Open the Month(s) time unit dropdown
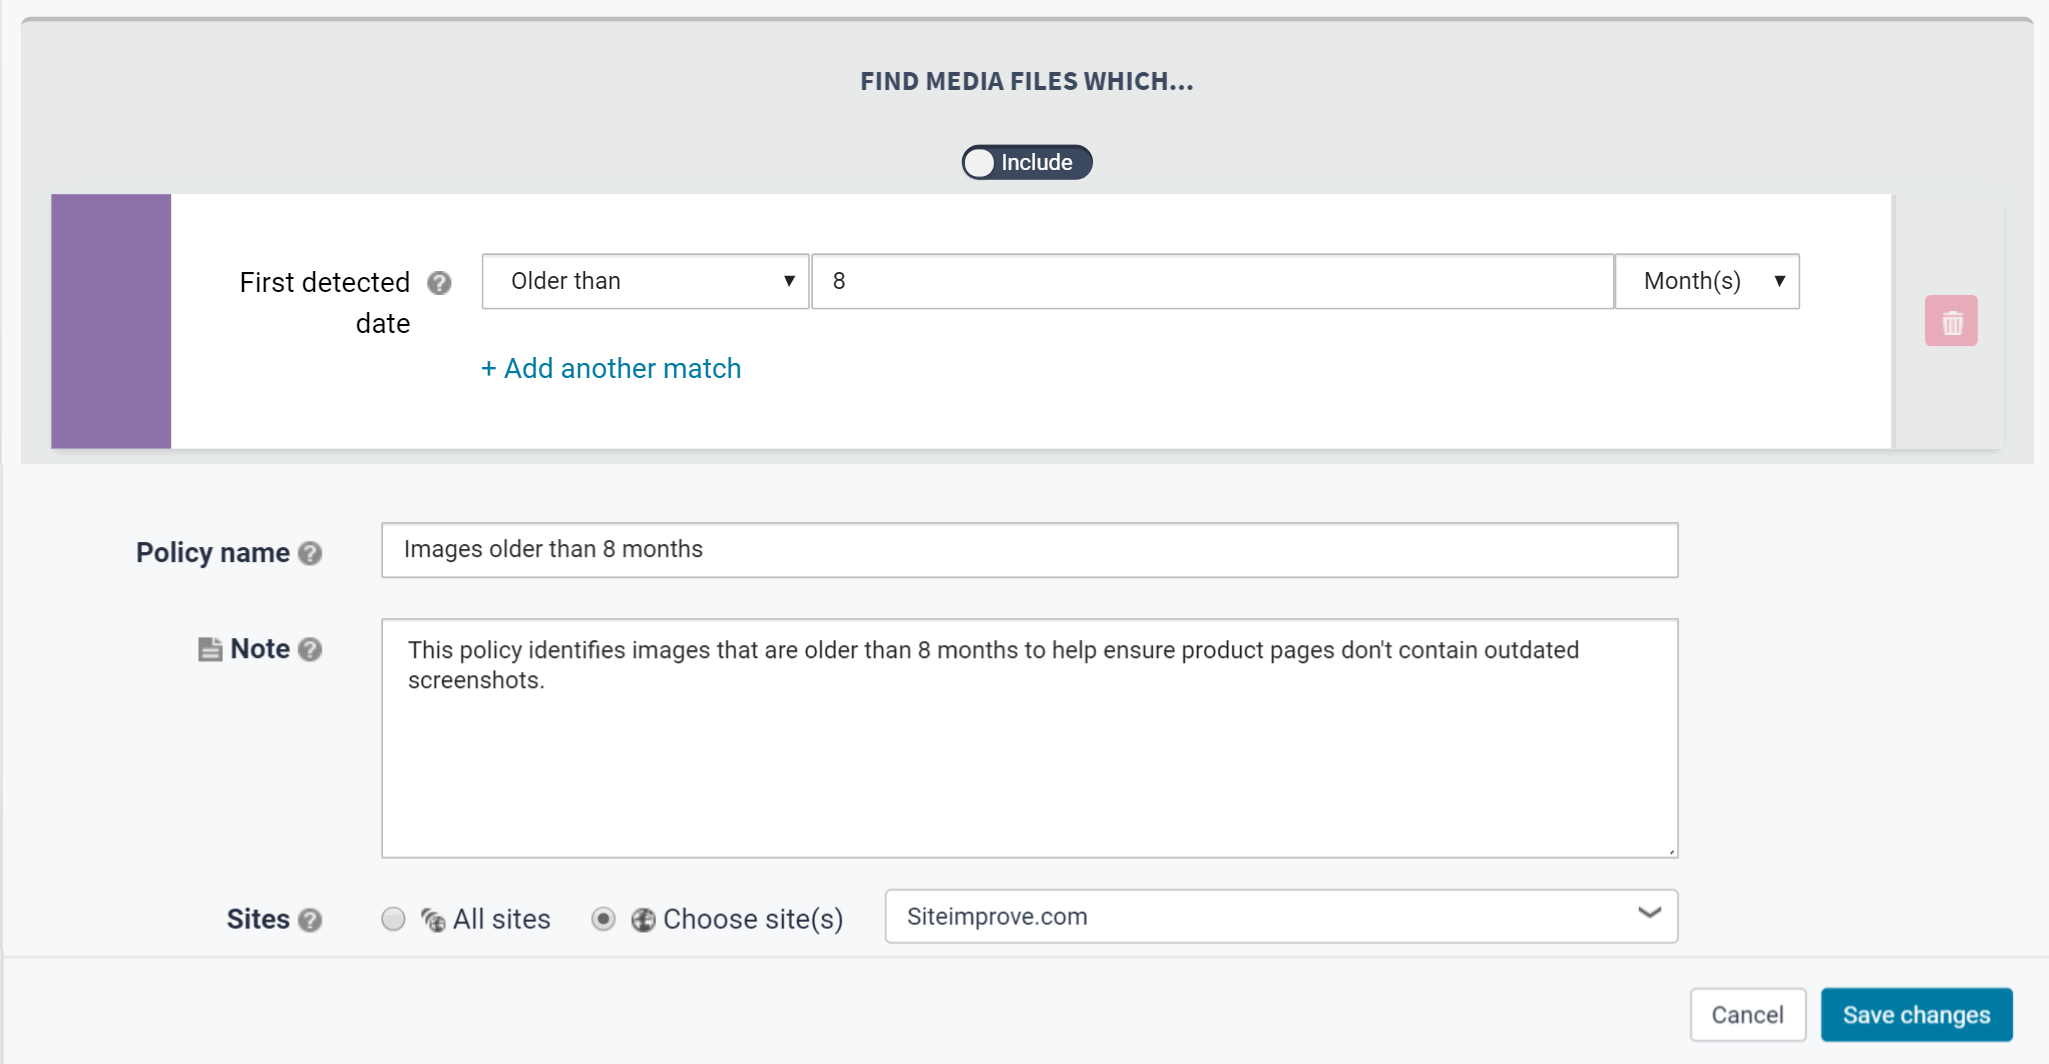Screen dimensions: 2049x1064 click(x=1707, y=281)
